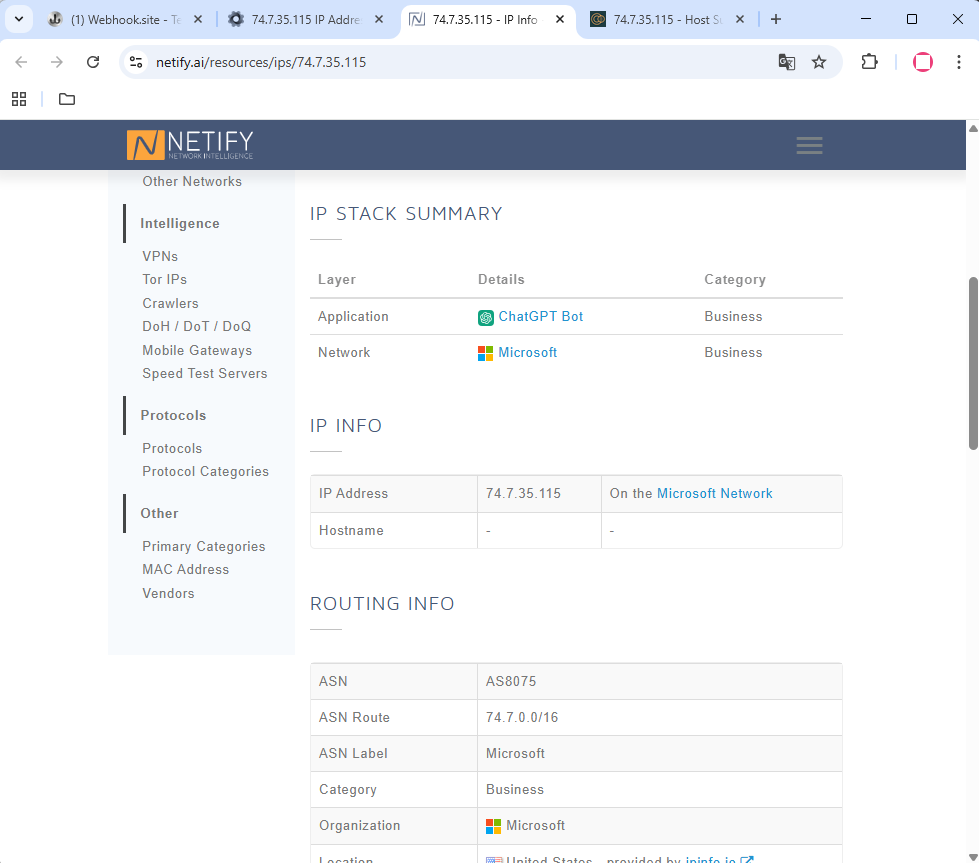
Task: Open MAC Address sidebar link
Action: click(185, 570)
